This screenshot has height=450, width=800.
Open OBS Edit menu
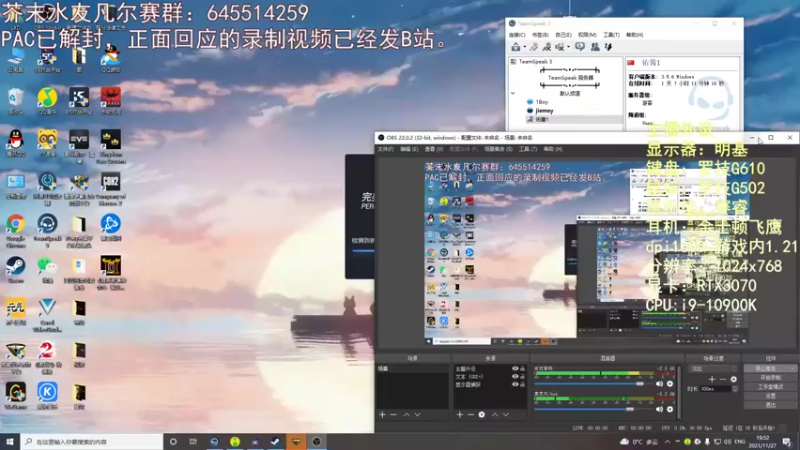coord(409,149)
